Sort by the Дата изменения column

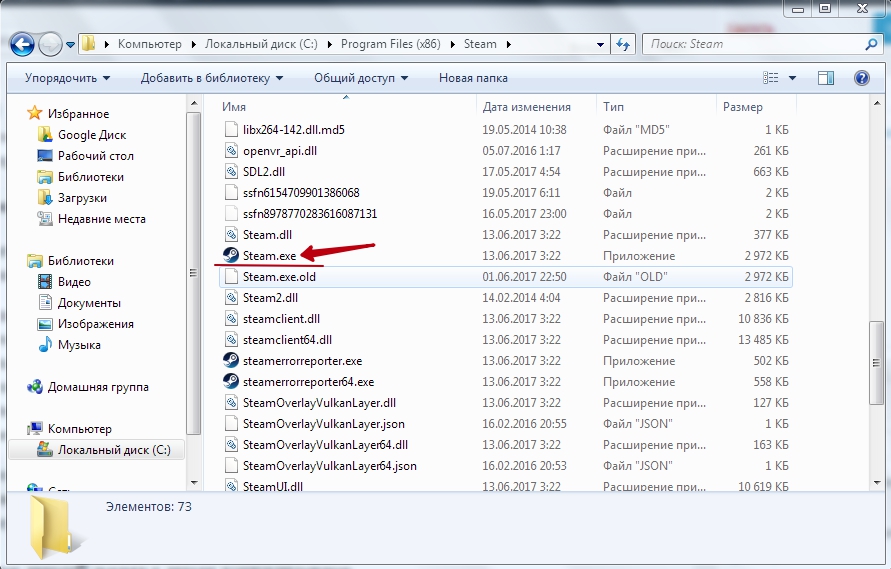point(526,107)
